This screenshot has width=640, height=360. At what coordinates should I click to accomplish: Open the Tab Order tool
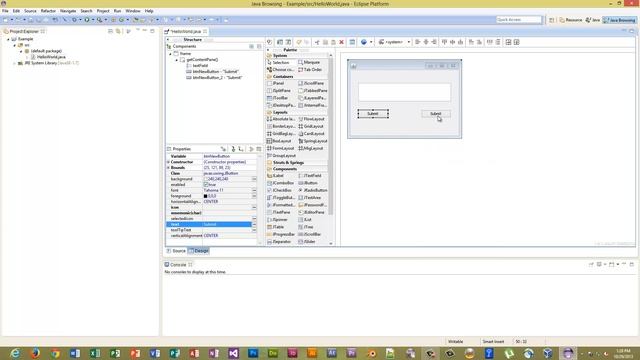tap(310, 70)
